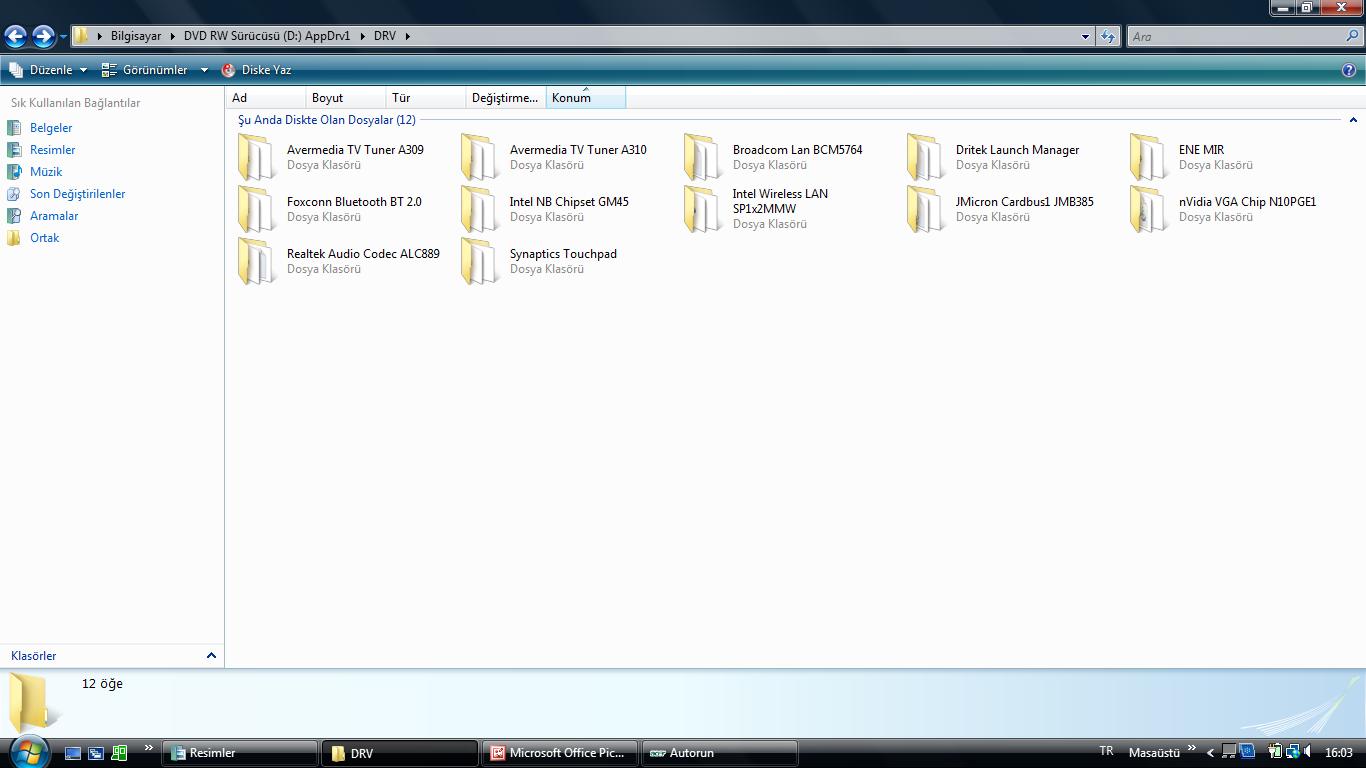Image resolution: width=1366 pixels, height=768 pixels.
Task: Click the green quick launch icon
Action: [x=119, y=753]
